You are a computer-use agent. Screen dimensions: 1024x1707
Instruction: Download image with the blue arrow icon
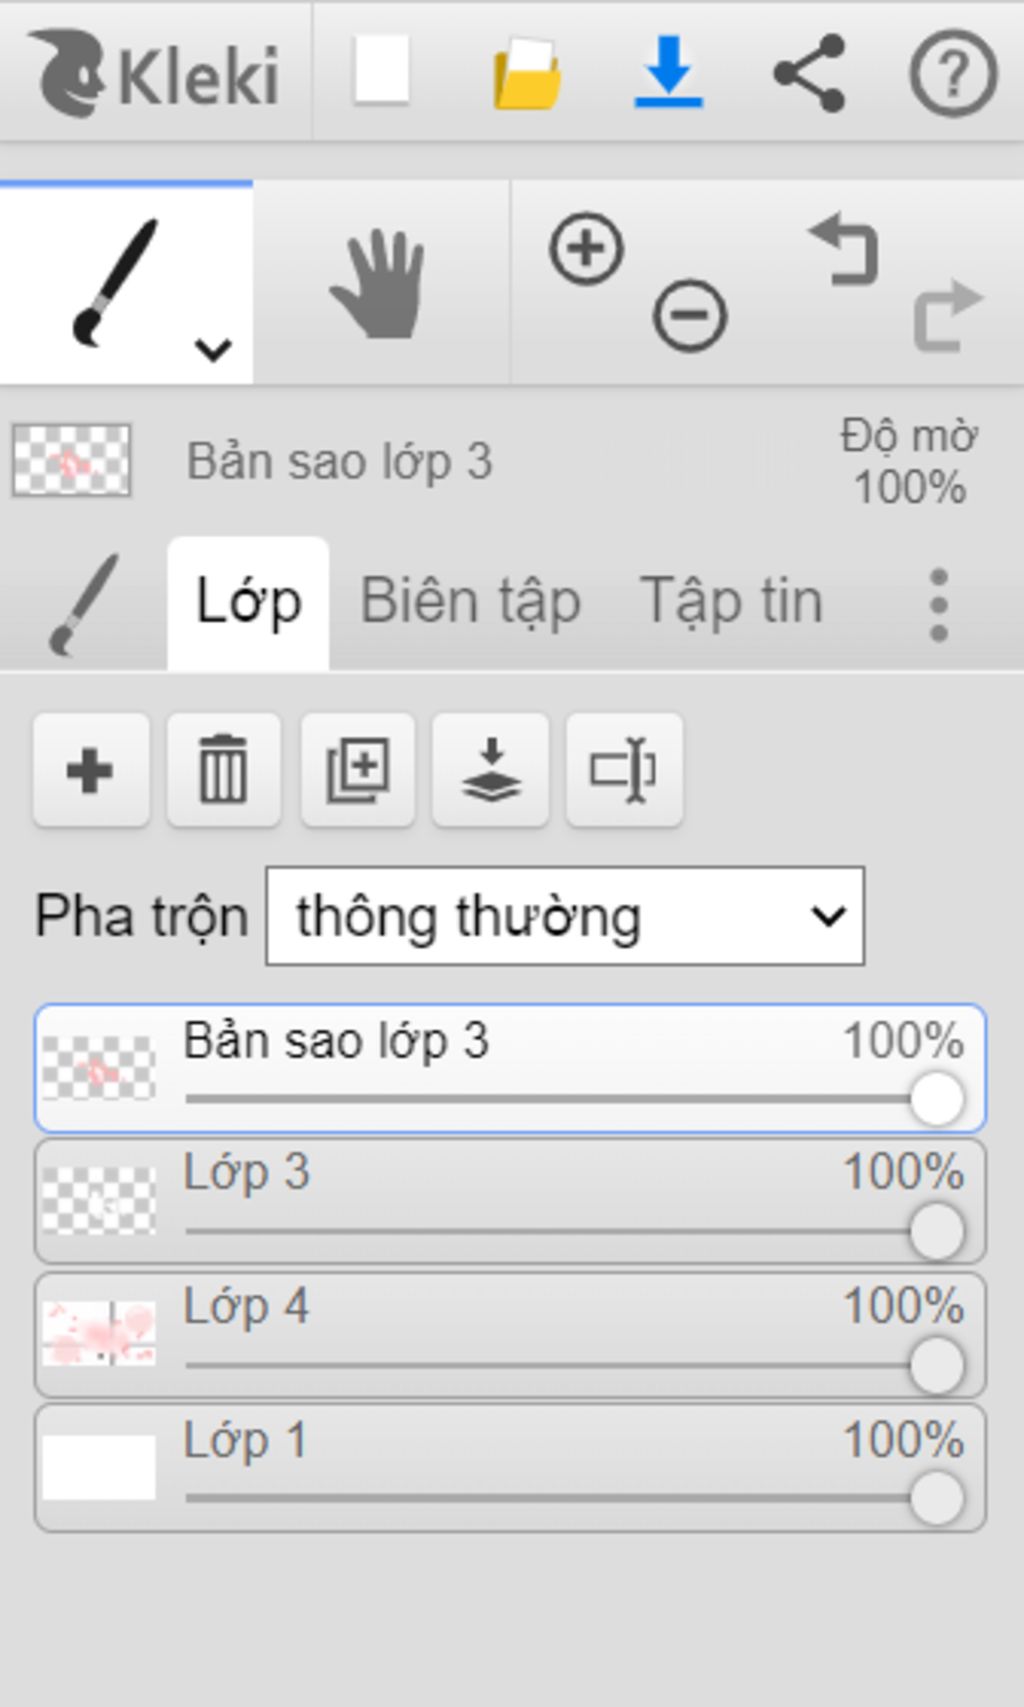669,72
